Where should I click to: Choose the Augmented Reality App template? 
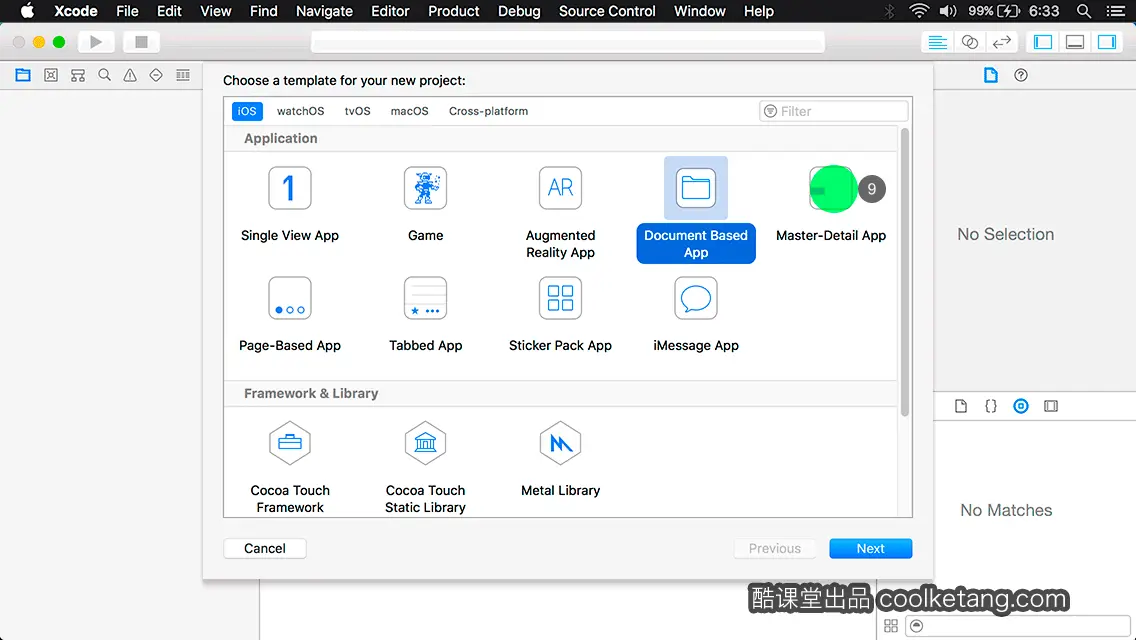point(560,212)
